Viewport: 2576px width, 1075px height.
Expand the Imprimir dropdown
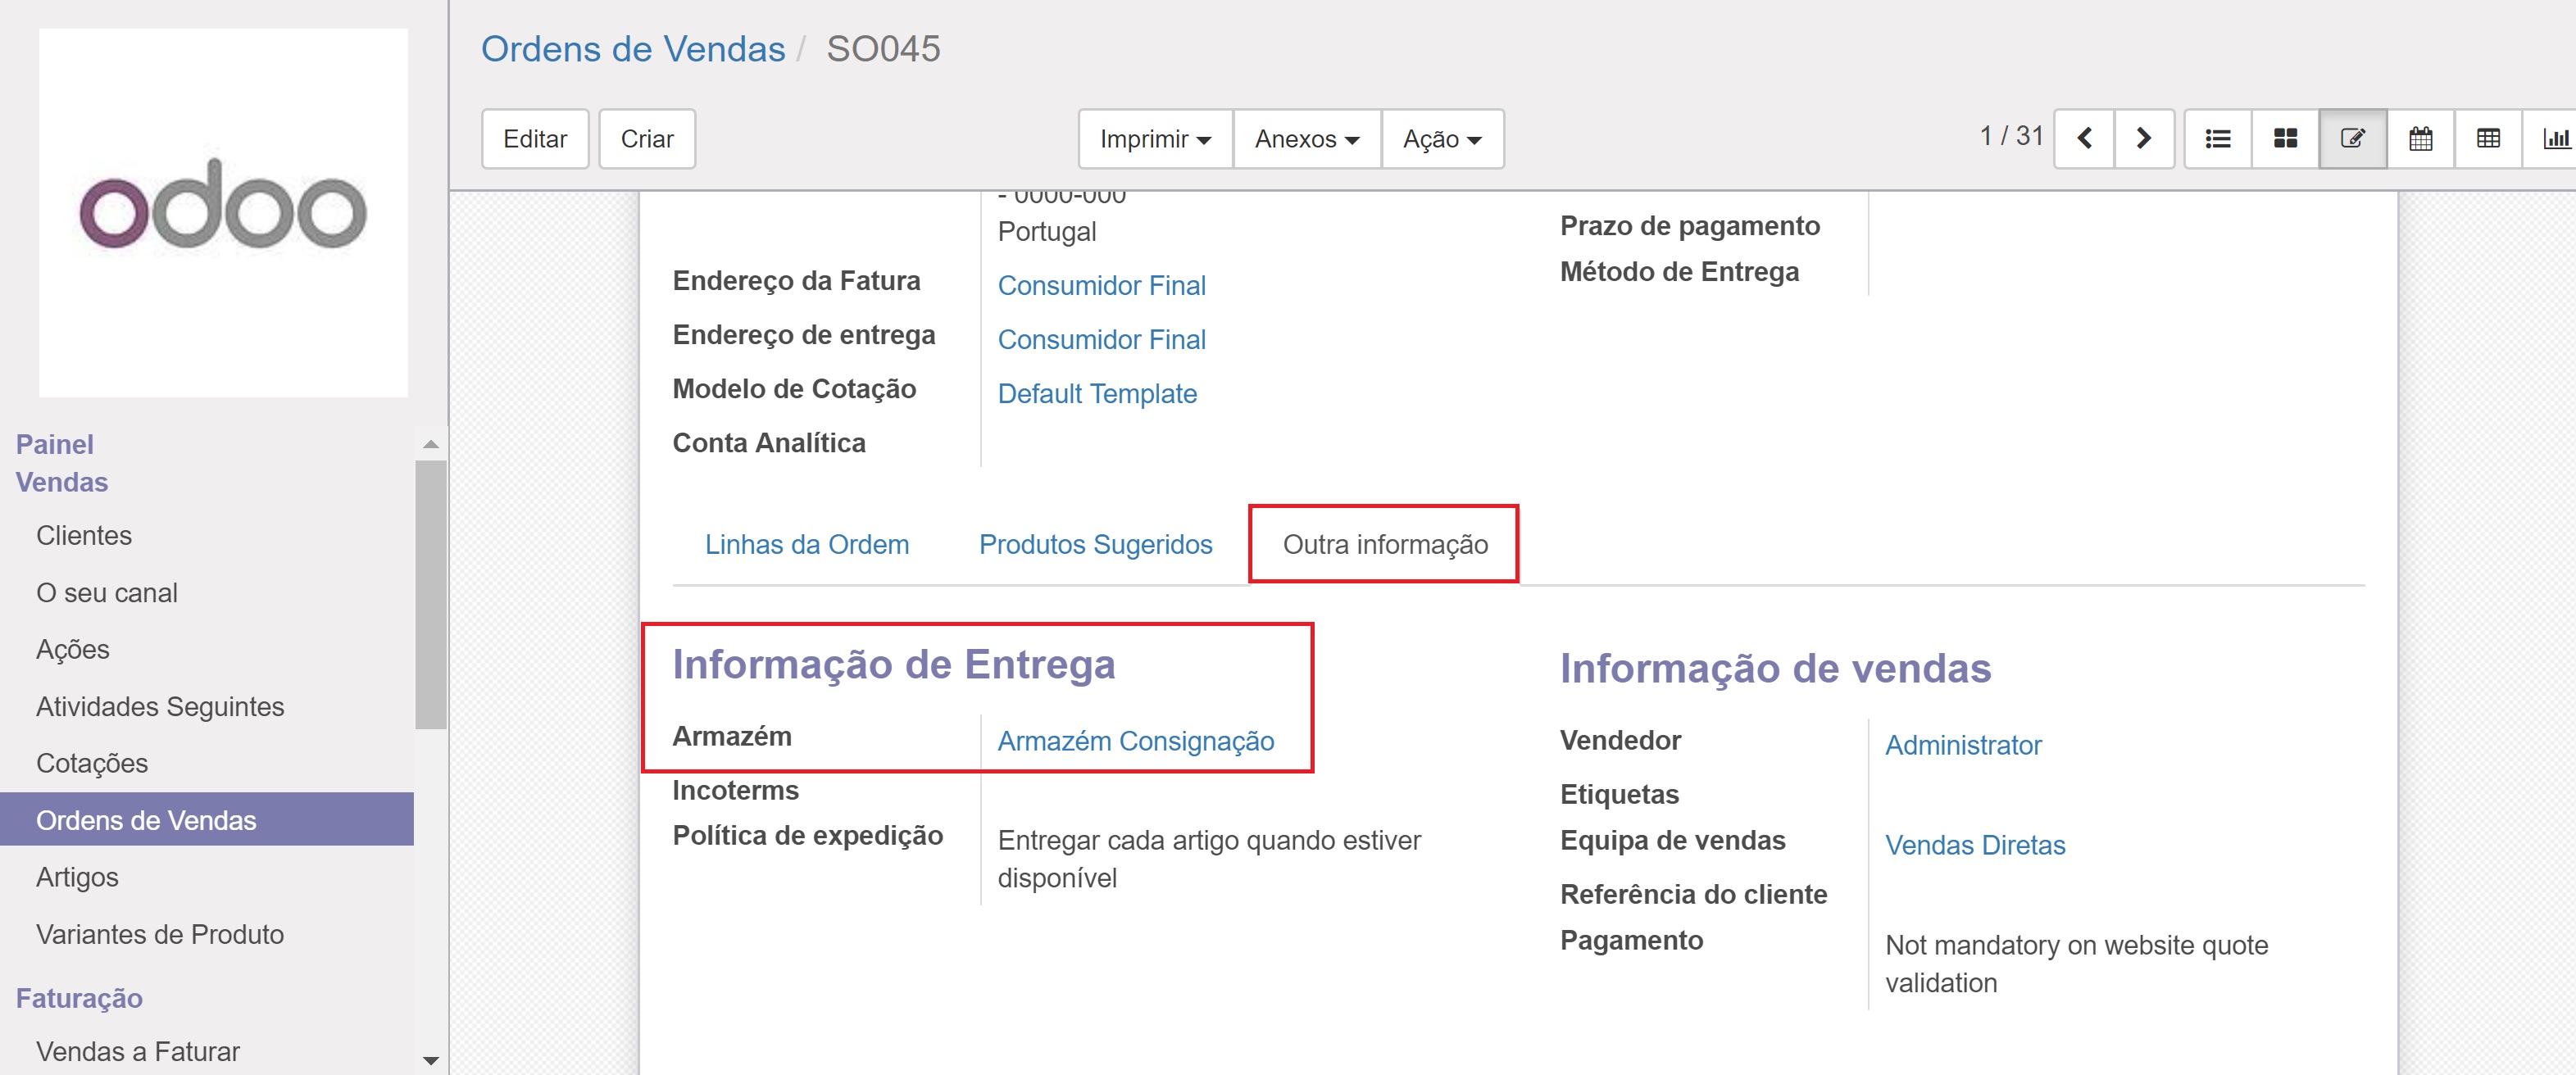(x=1155, y=139)
